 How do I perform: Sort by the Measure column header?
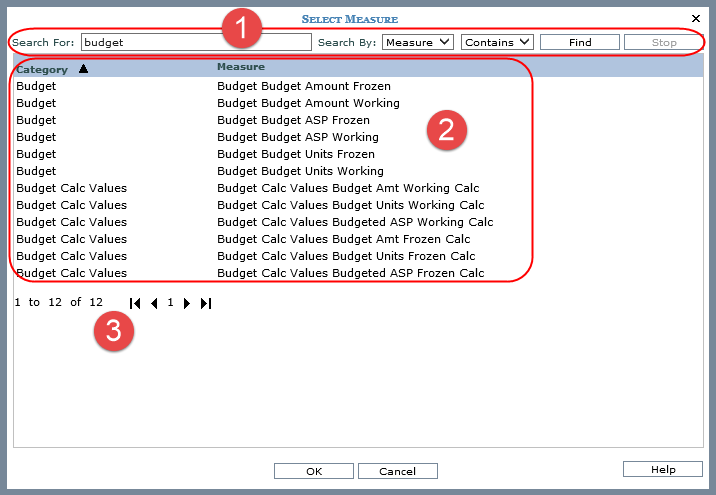(241, 67)
